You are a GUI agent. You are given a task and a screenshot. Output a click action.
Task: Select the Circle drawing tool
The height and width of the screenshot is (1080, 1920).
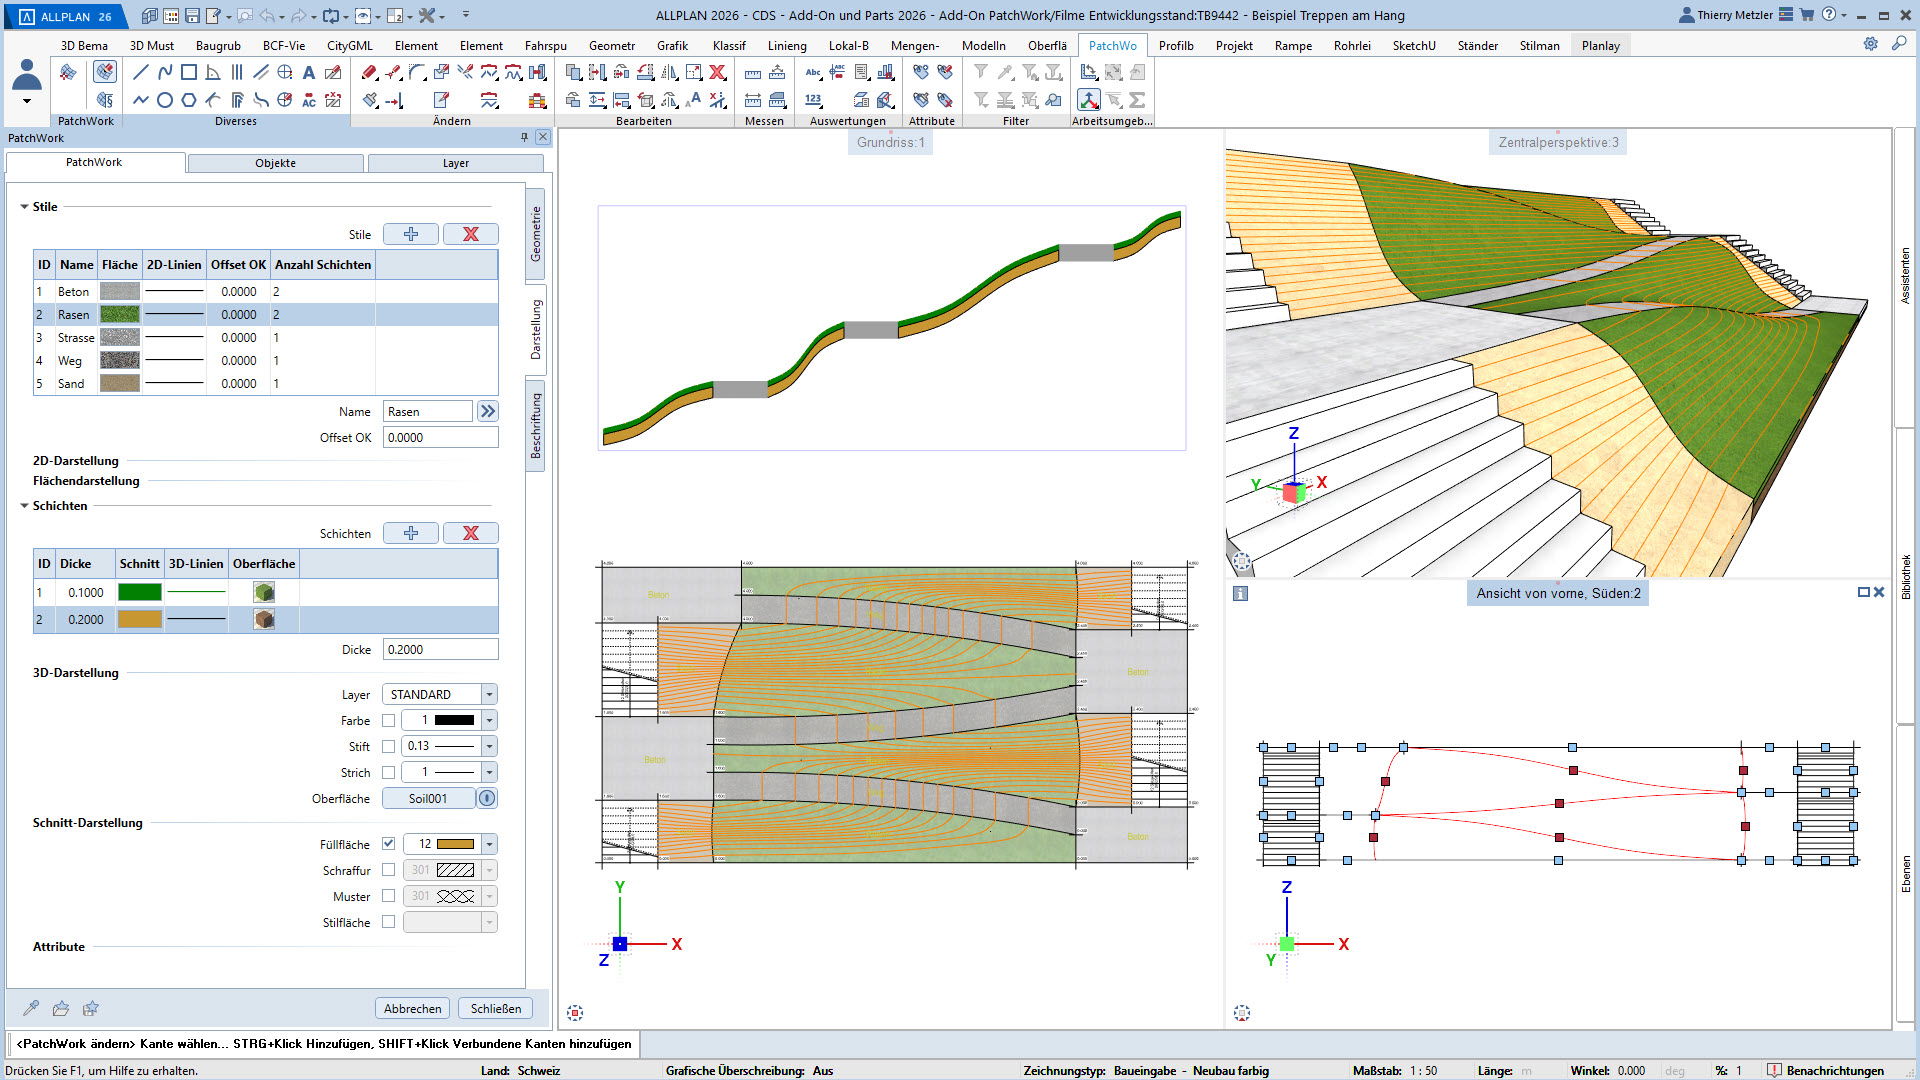(x=165, y=100)
